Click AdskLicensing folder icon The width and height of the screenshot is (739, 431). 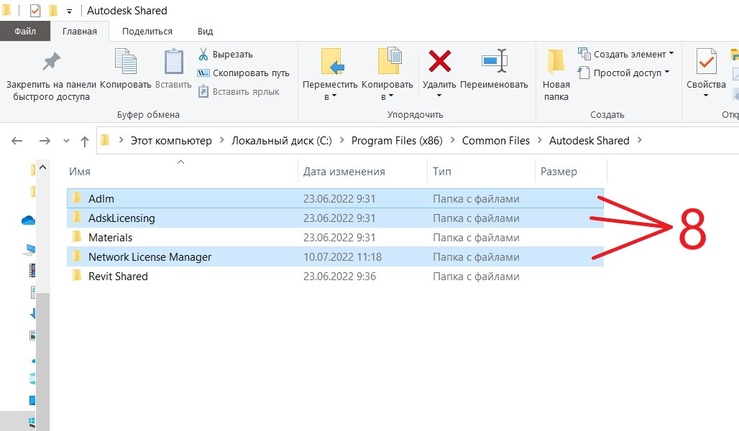coord(77,217)
